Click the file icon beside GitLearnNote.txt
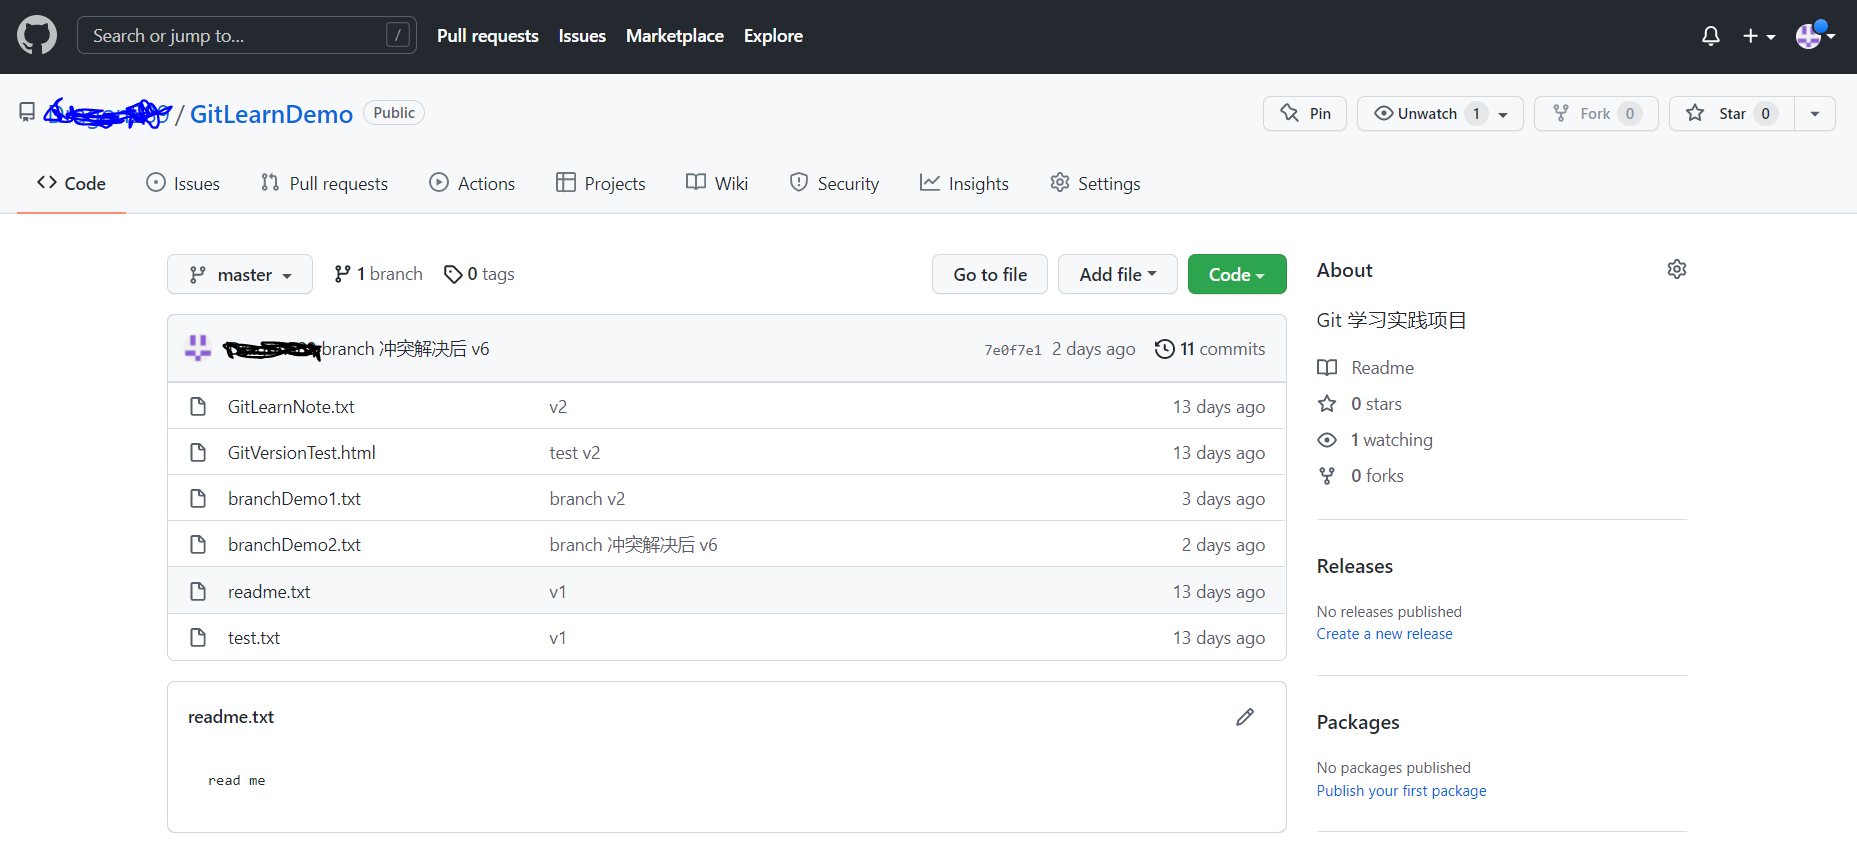Viewport: 1857px width, 846px height. pyautogui.click(x=198, y=407)
